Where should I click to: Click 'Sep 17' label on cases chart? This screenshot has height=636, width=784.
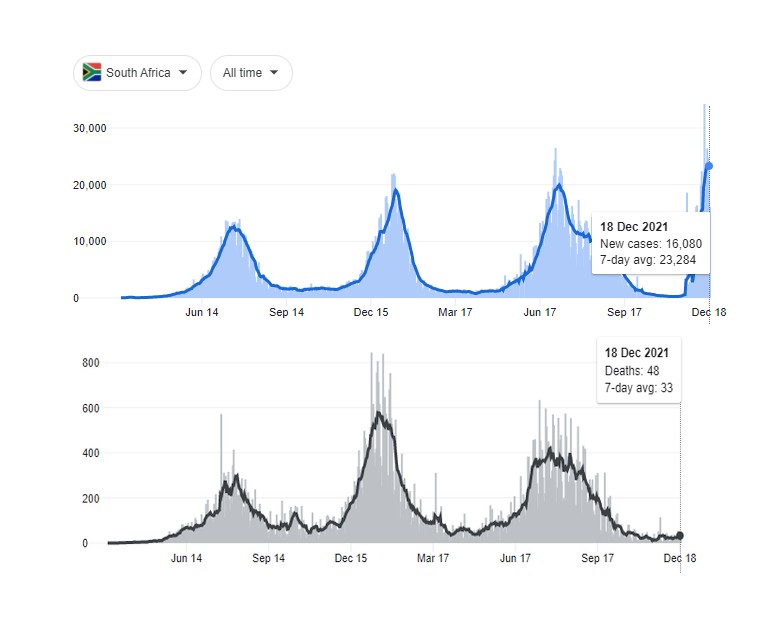(624, 312)
